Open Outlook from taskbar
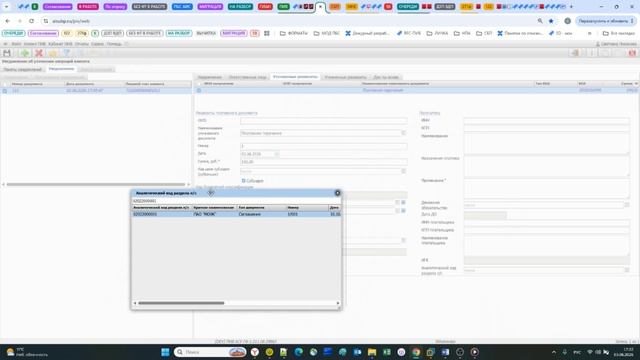 pos(357,352)
